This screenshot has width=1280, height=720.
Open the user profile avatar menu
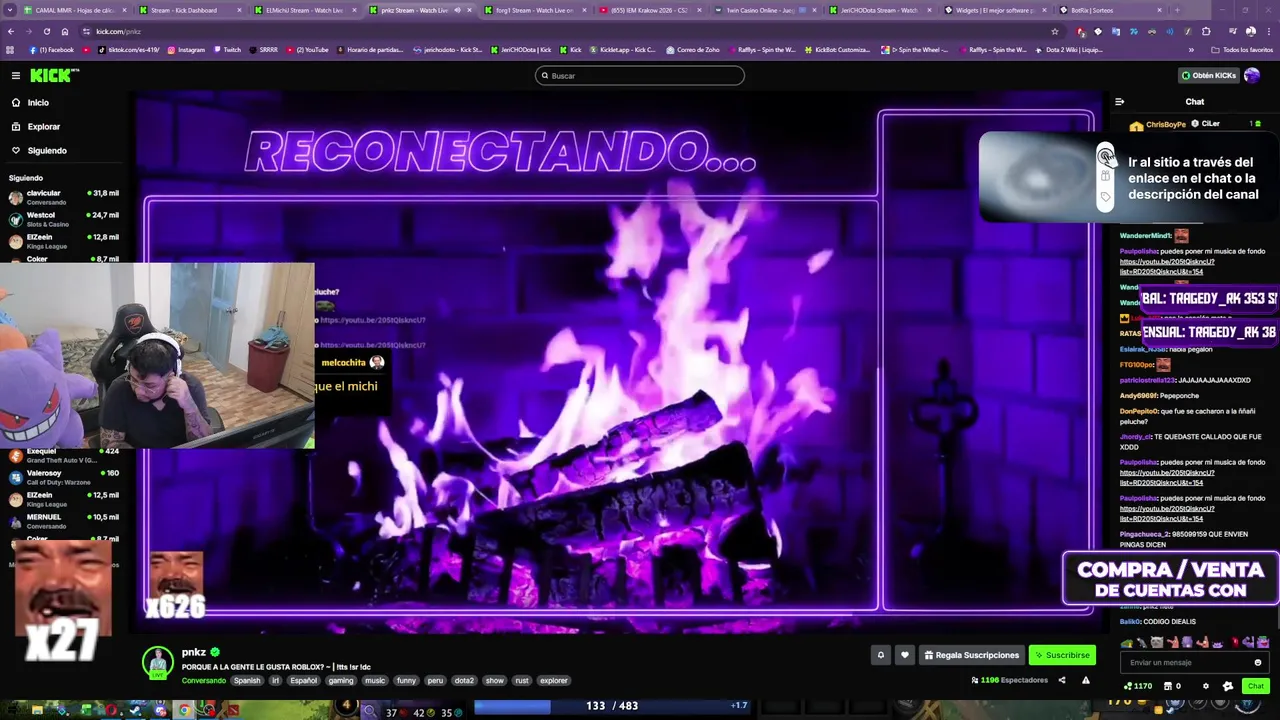pos(1252,75)
